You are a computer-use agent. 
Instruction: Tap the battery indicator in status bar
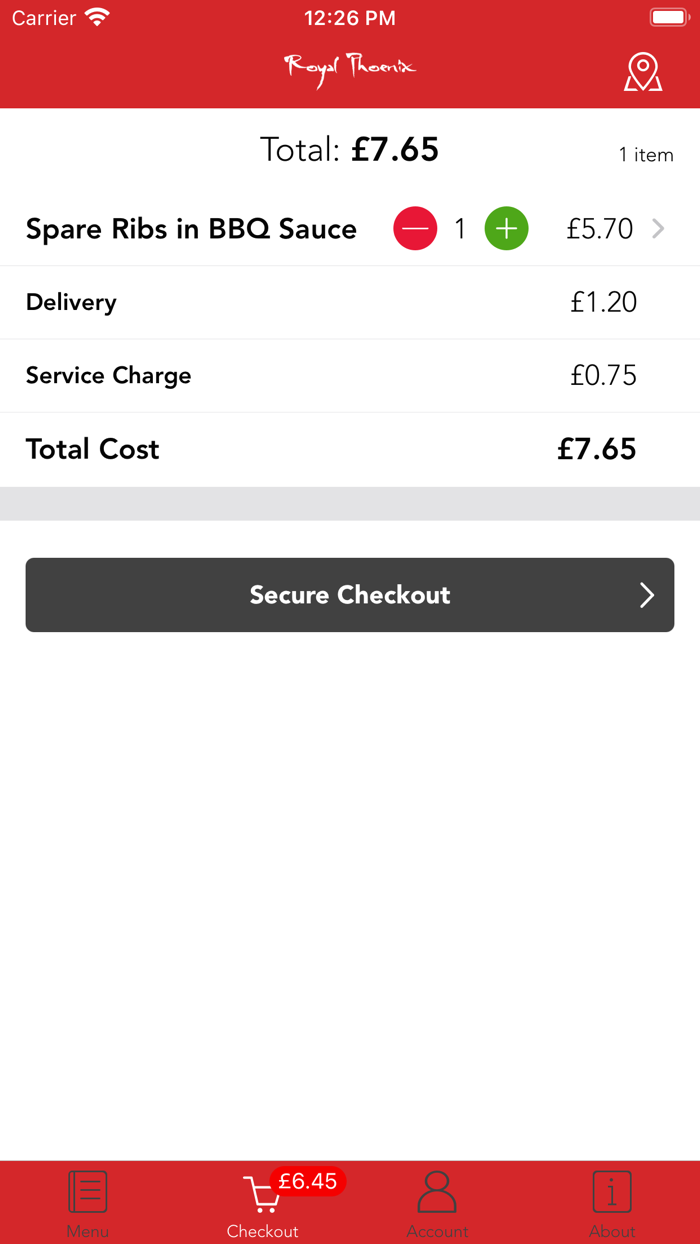pos(668,18)
